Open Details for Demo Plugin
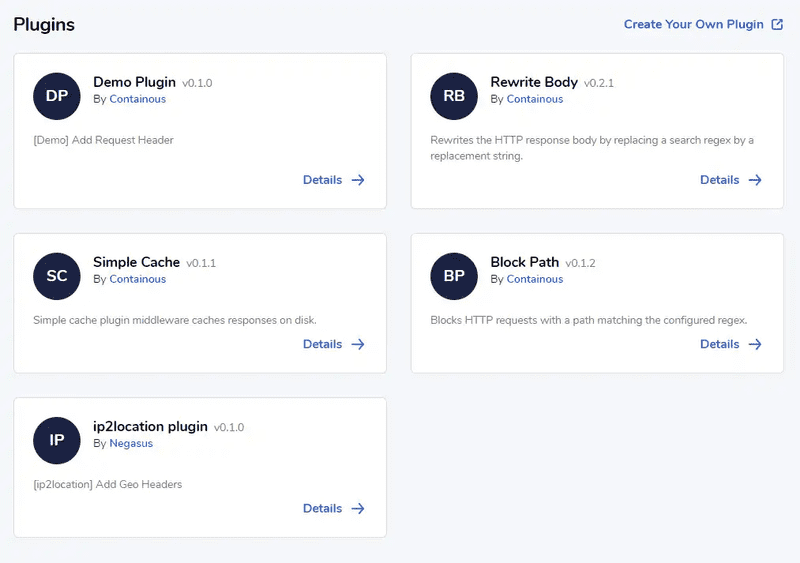 pos(322,180)
